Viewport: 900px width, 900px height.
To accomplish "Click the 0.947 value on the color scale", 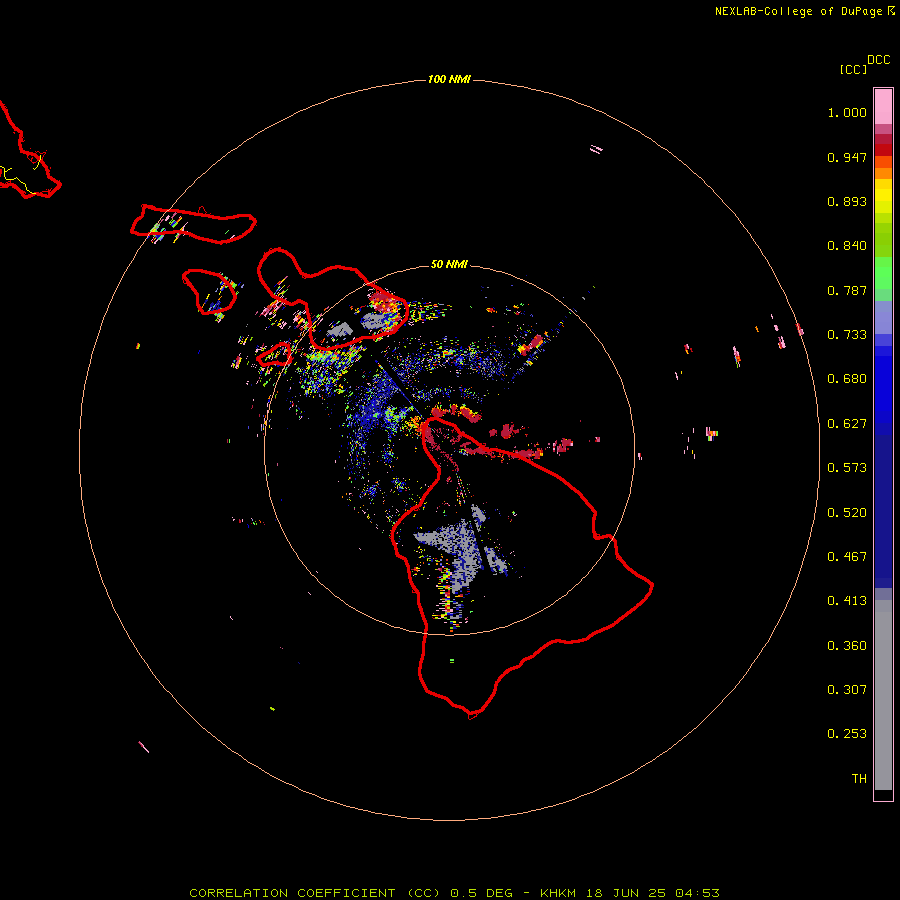I will (x=847, y=157).
